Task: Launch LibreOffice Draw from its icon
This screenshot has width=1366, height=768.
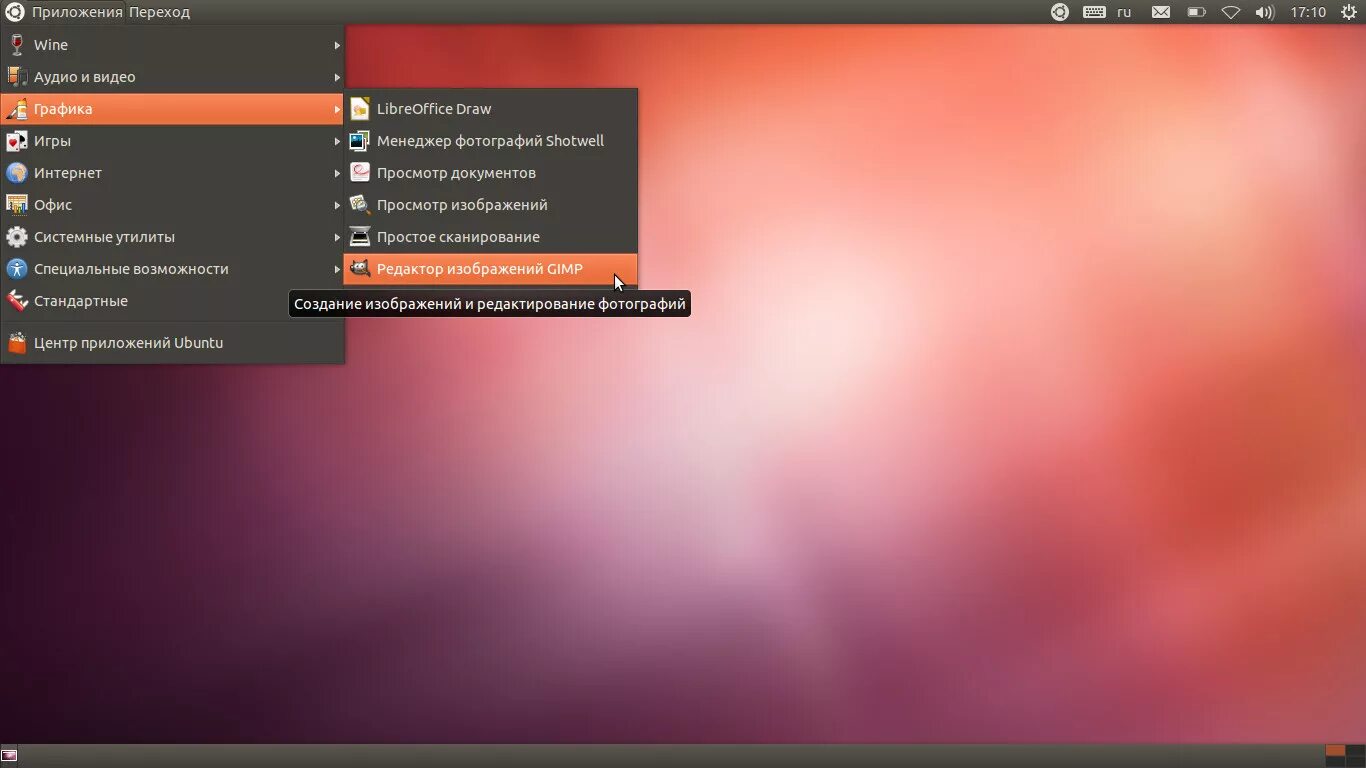Action: [360, 109]
